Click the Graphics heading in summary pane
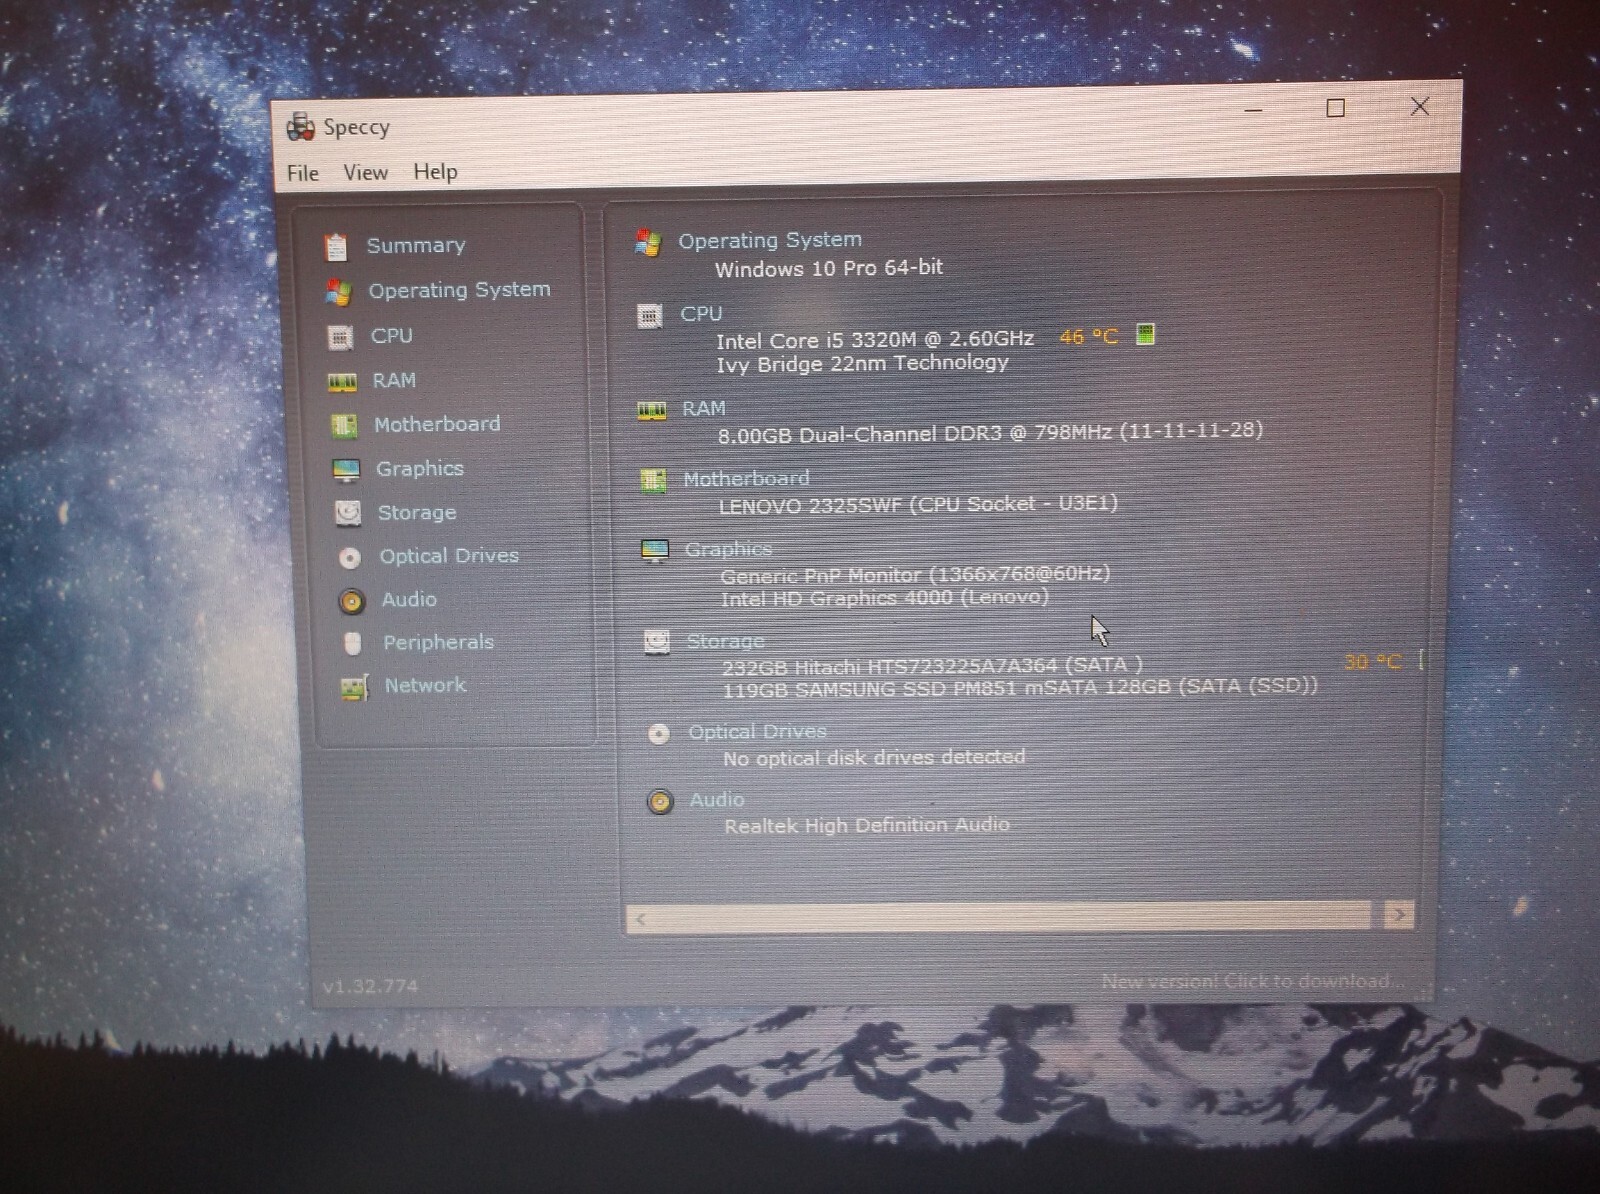This screenshot has width=1600, height=1194. click(x=728, y=549)
